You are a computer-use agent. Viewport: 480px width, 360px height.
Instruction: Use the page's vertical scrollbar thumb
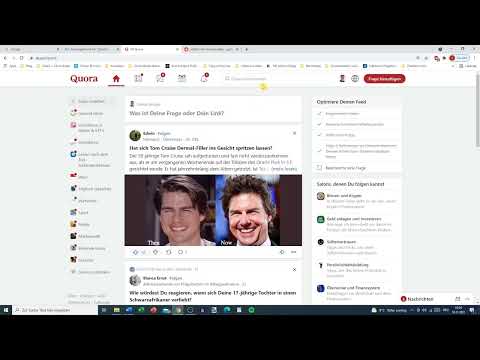pos(477,110)
